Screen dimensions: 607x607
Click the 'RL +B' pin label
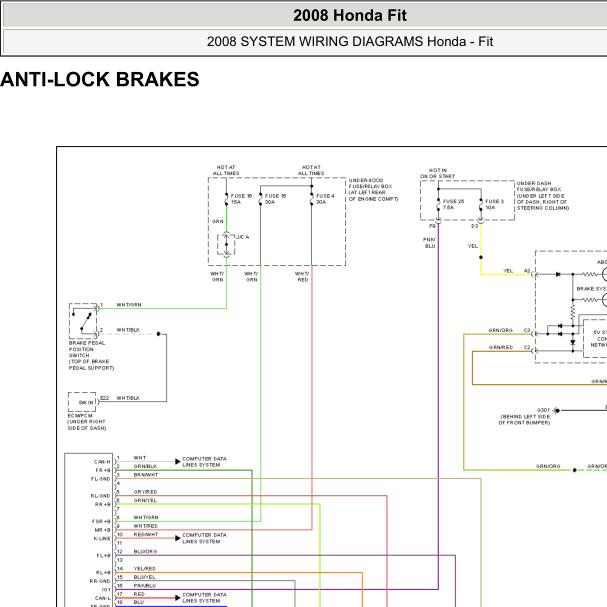tap(103, 573)
